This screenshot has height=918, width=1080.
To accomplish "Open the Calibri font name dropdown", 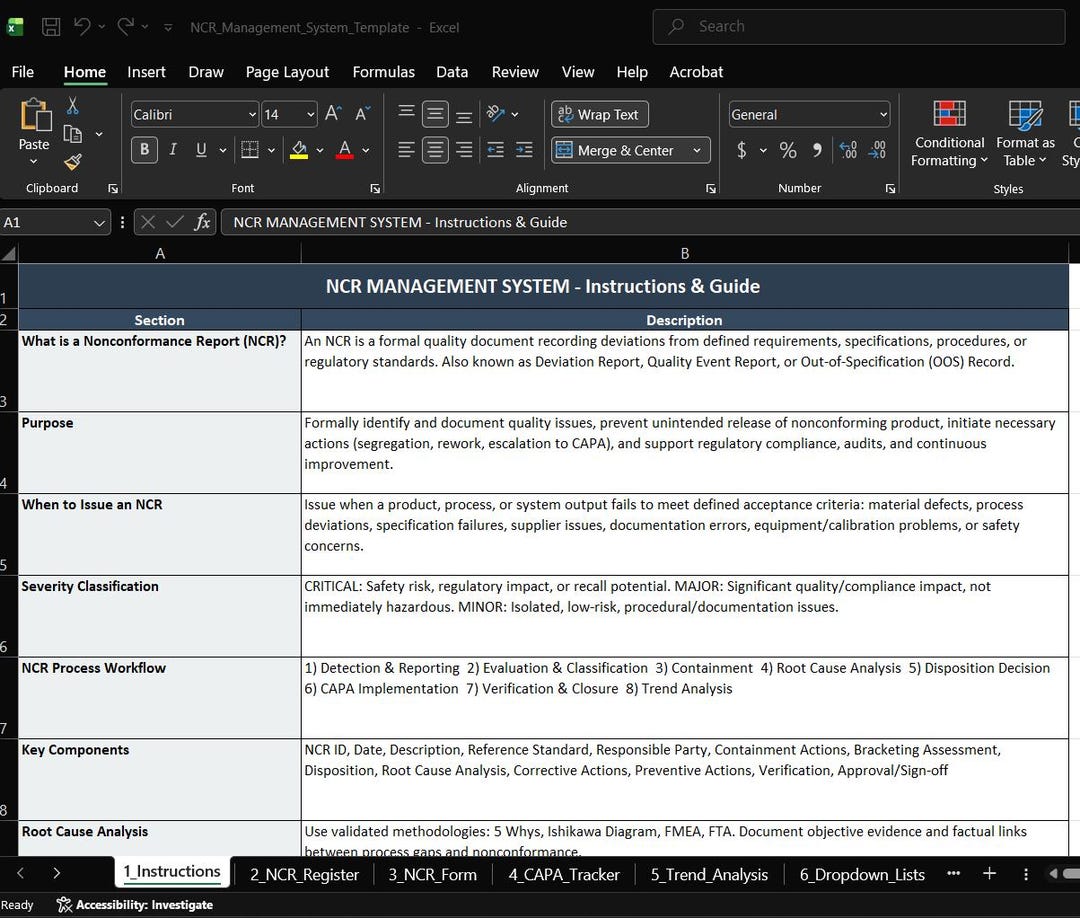I will click(252, 114).
